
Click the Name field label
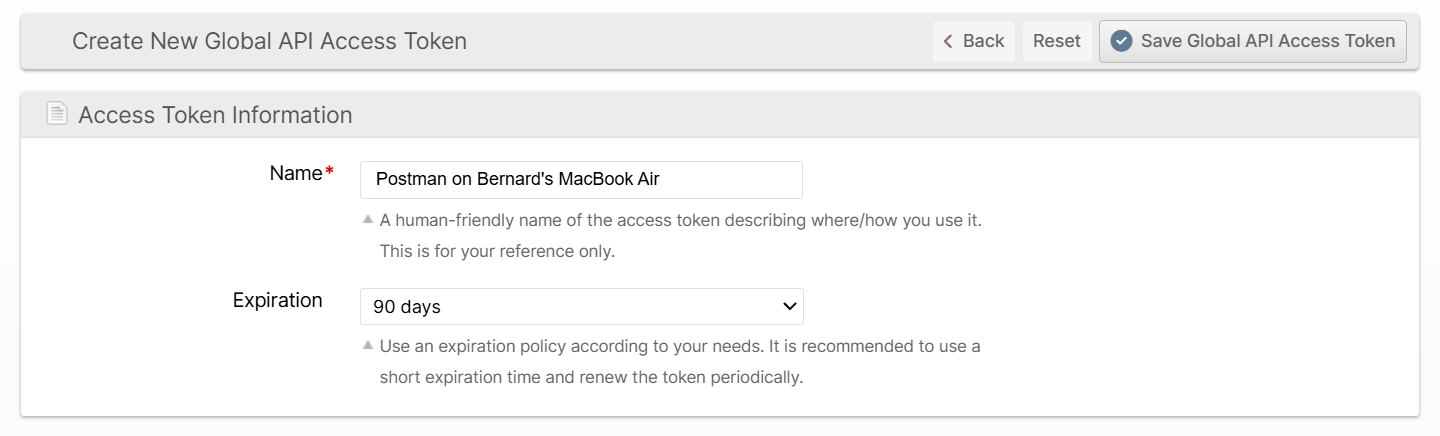point(296,173)
